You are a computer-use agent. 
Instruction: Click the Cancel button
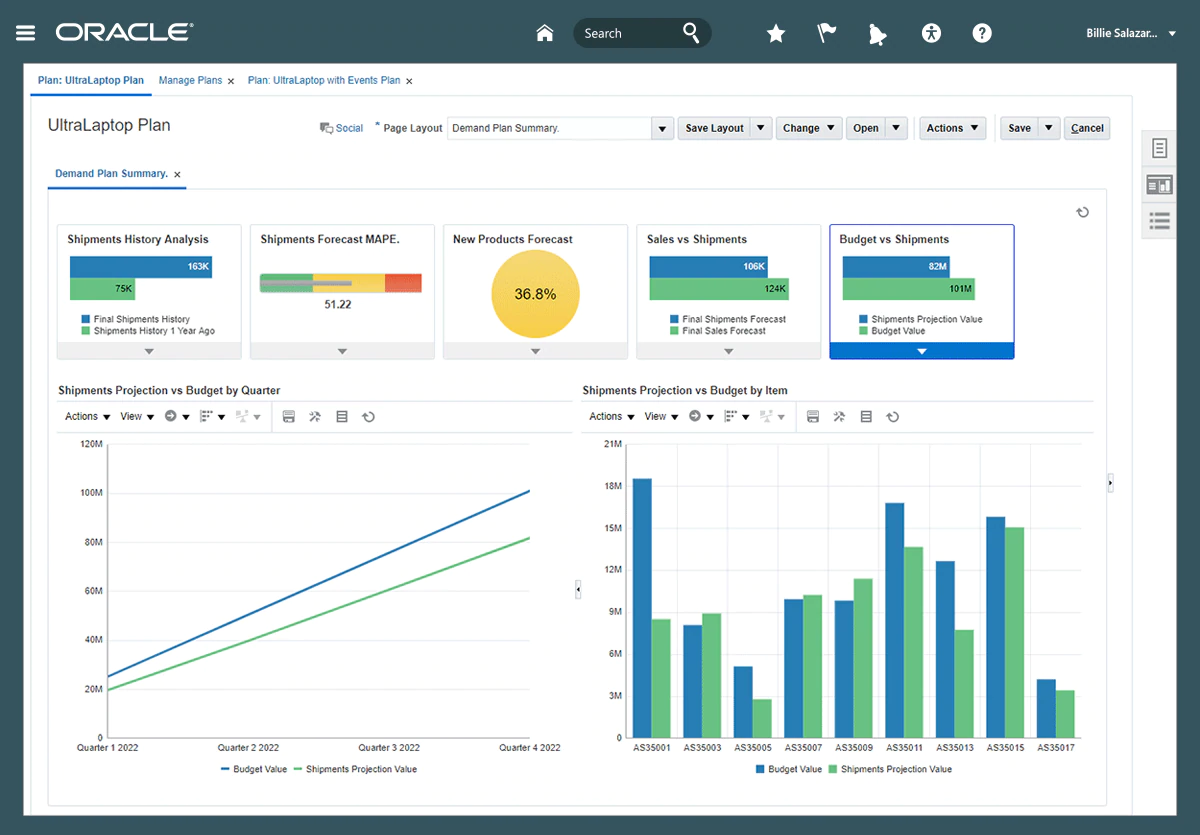pyautogui.click(x=1087, y=128)
